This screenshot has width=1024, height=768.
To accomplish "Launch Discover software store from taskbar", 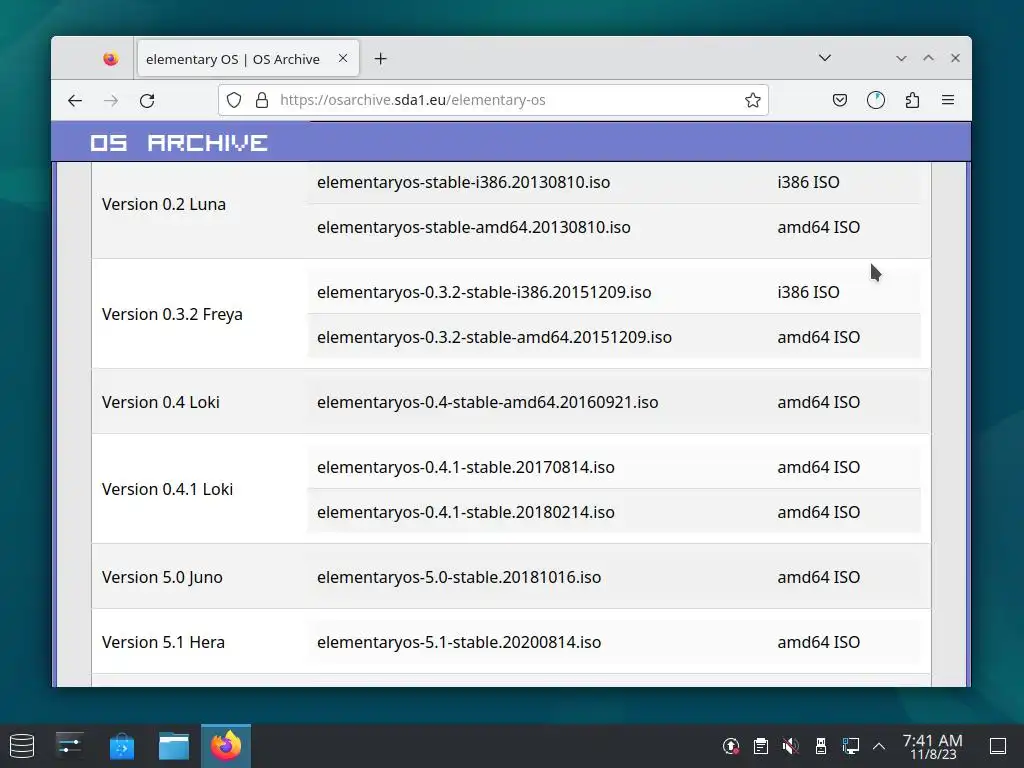I will click(x=121, y=746).
